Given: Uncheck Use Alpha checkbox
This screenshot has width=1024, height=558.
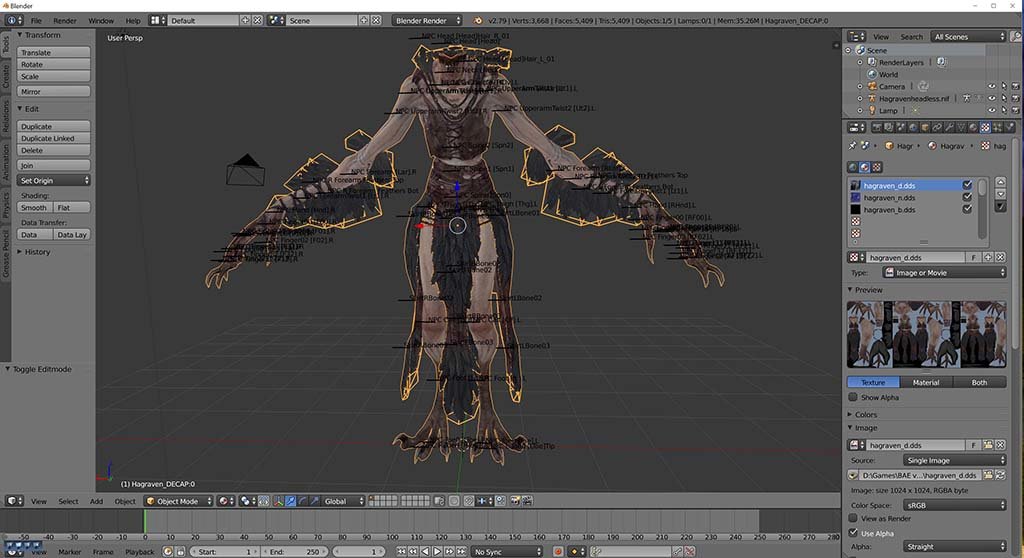Looking at the screenshot, I should coord(853,533).
